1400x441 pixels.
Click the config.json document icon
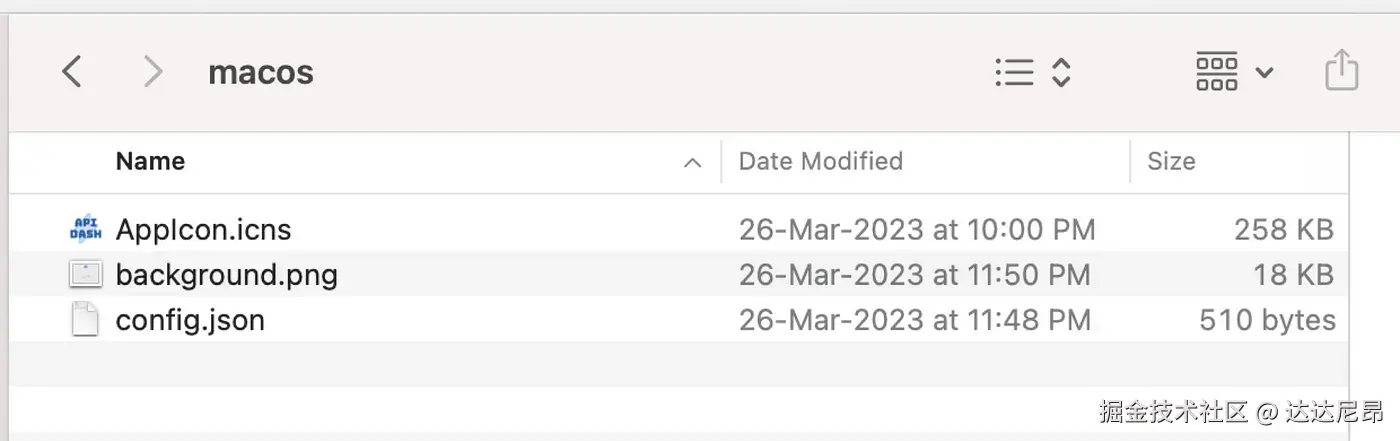86,320
